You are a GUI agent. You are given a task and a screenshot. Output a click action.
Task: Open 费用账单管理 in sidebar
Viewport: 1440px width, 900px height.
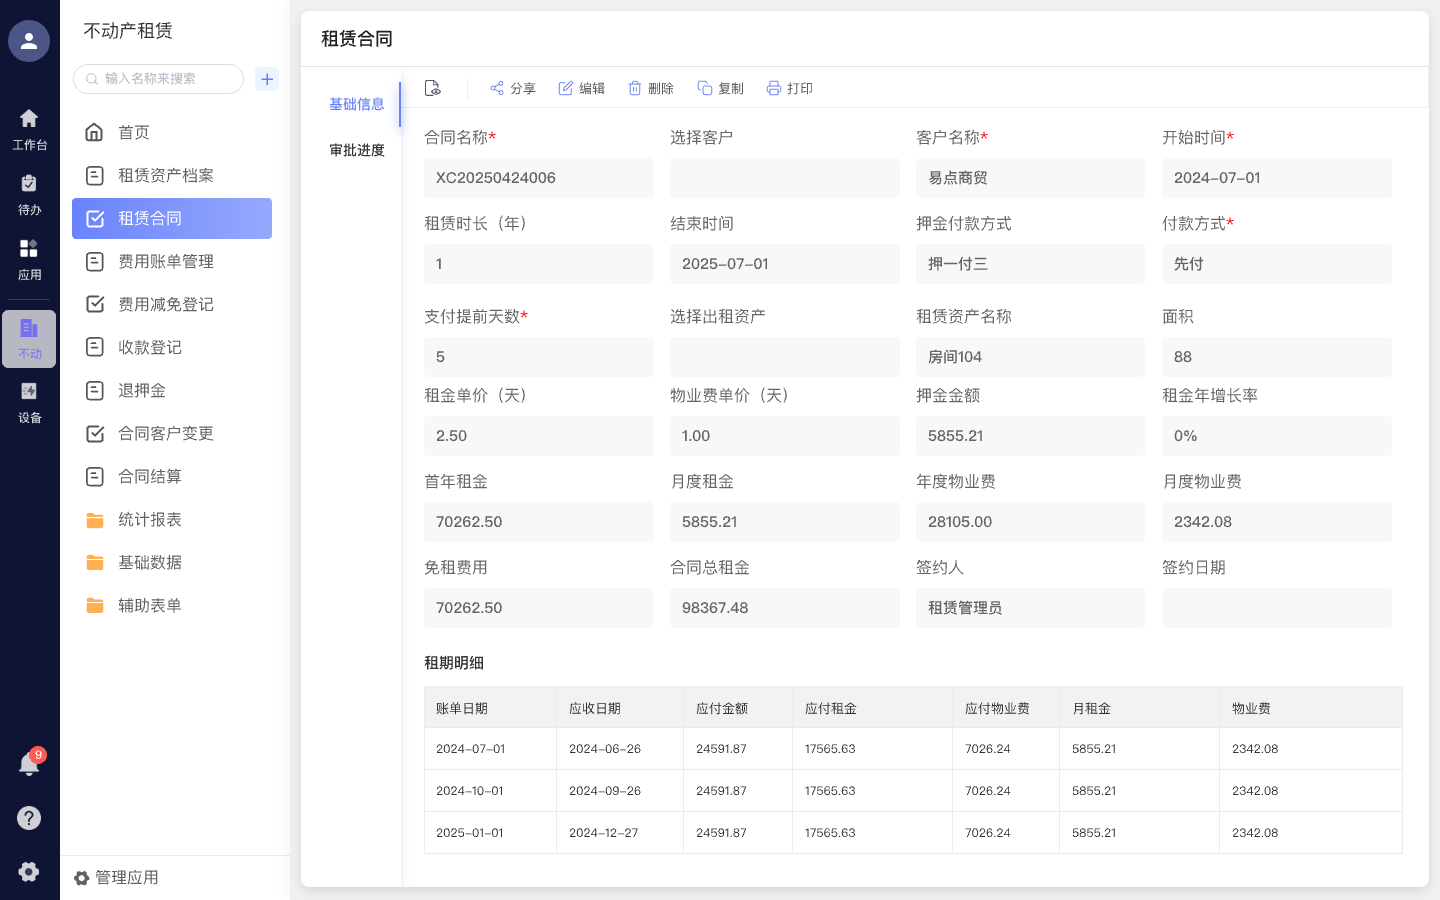tap(166, 262)
